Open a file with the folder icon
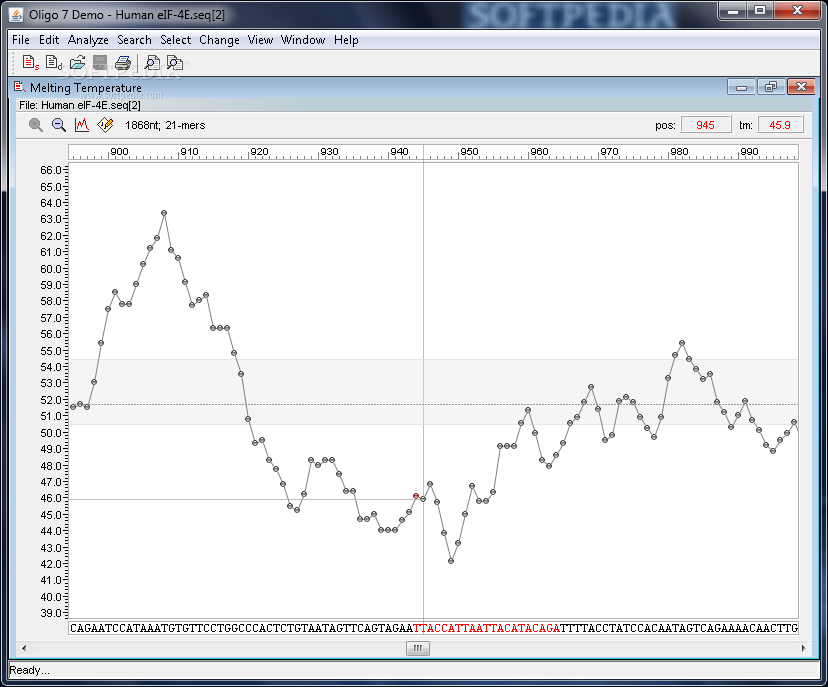828x687 pixels. 77,63
